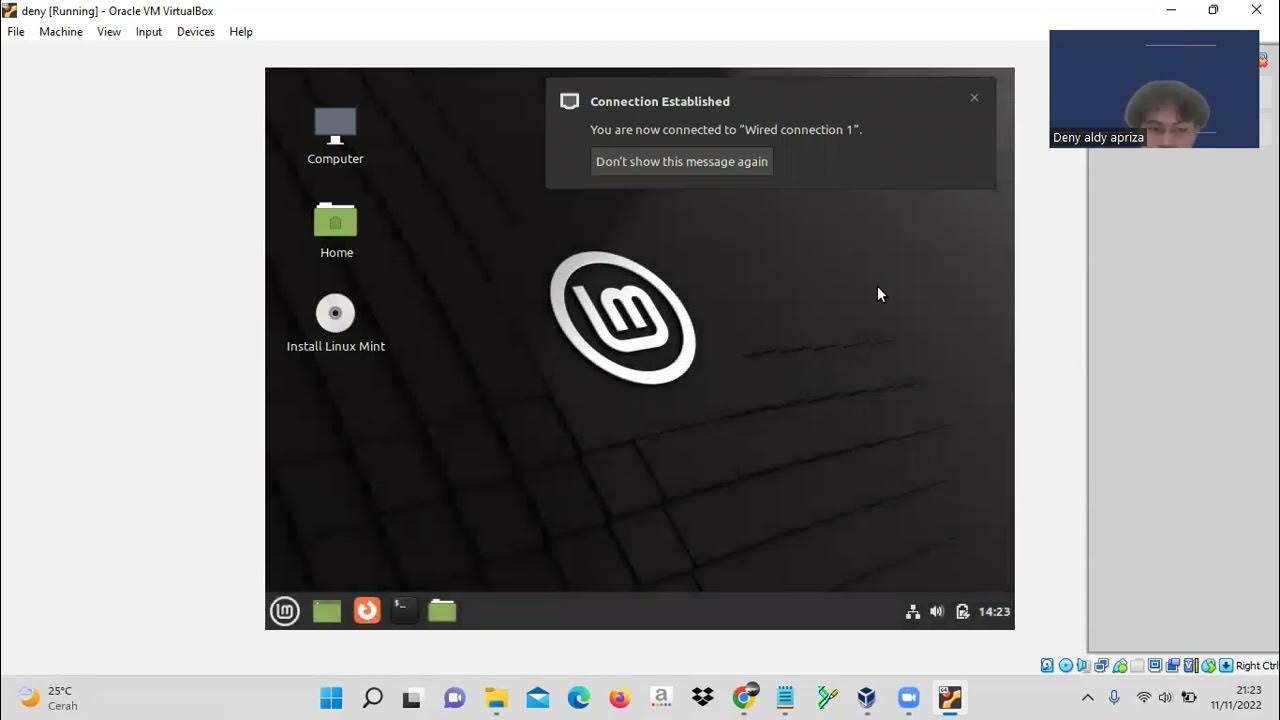1280x720 pixels.
Task: Click VirtualBox audio indicator in status bar
Action: point(1083,666)
